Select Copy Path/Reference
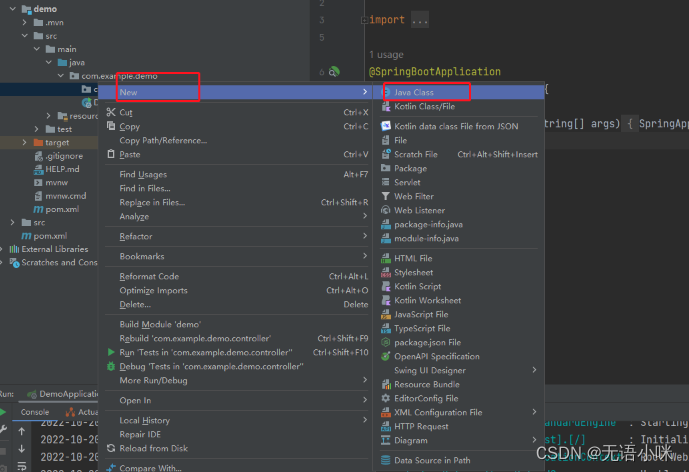 coord(236,140)
